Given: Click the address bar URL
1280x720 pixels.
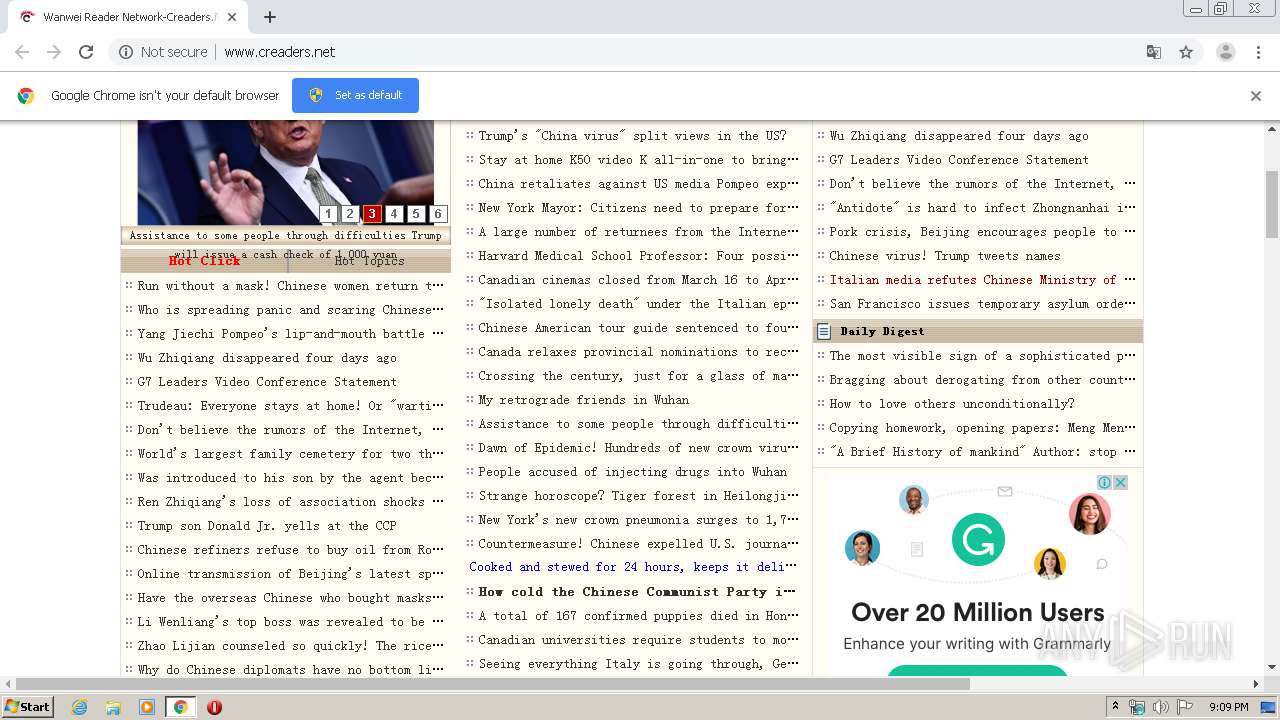Looking at the screenshot, I should [x=280, y=52].
